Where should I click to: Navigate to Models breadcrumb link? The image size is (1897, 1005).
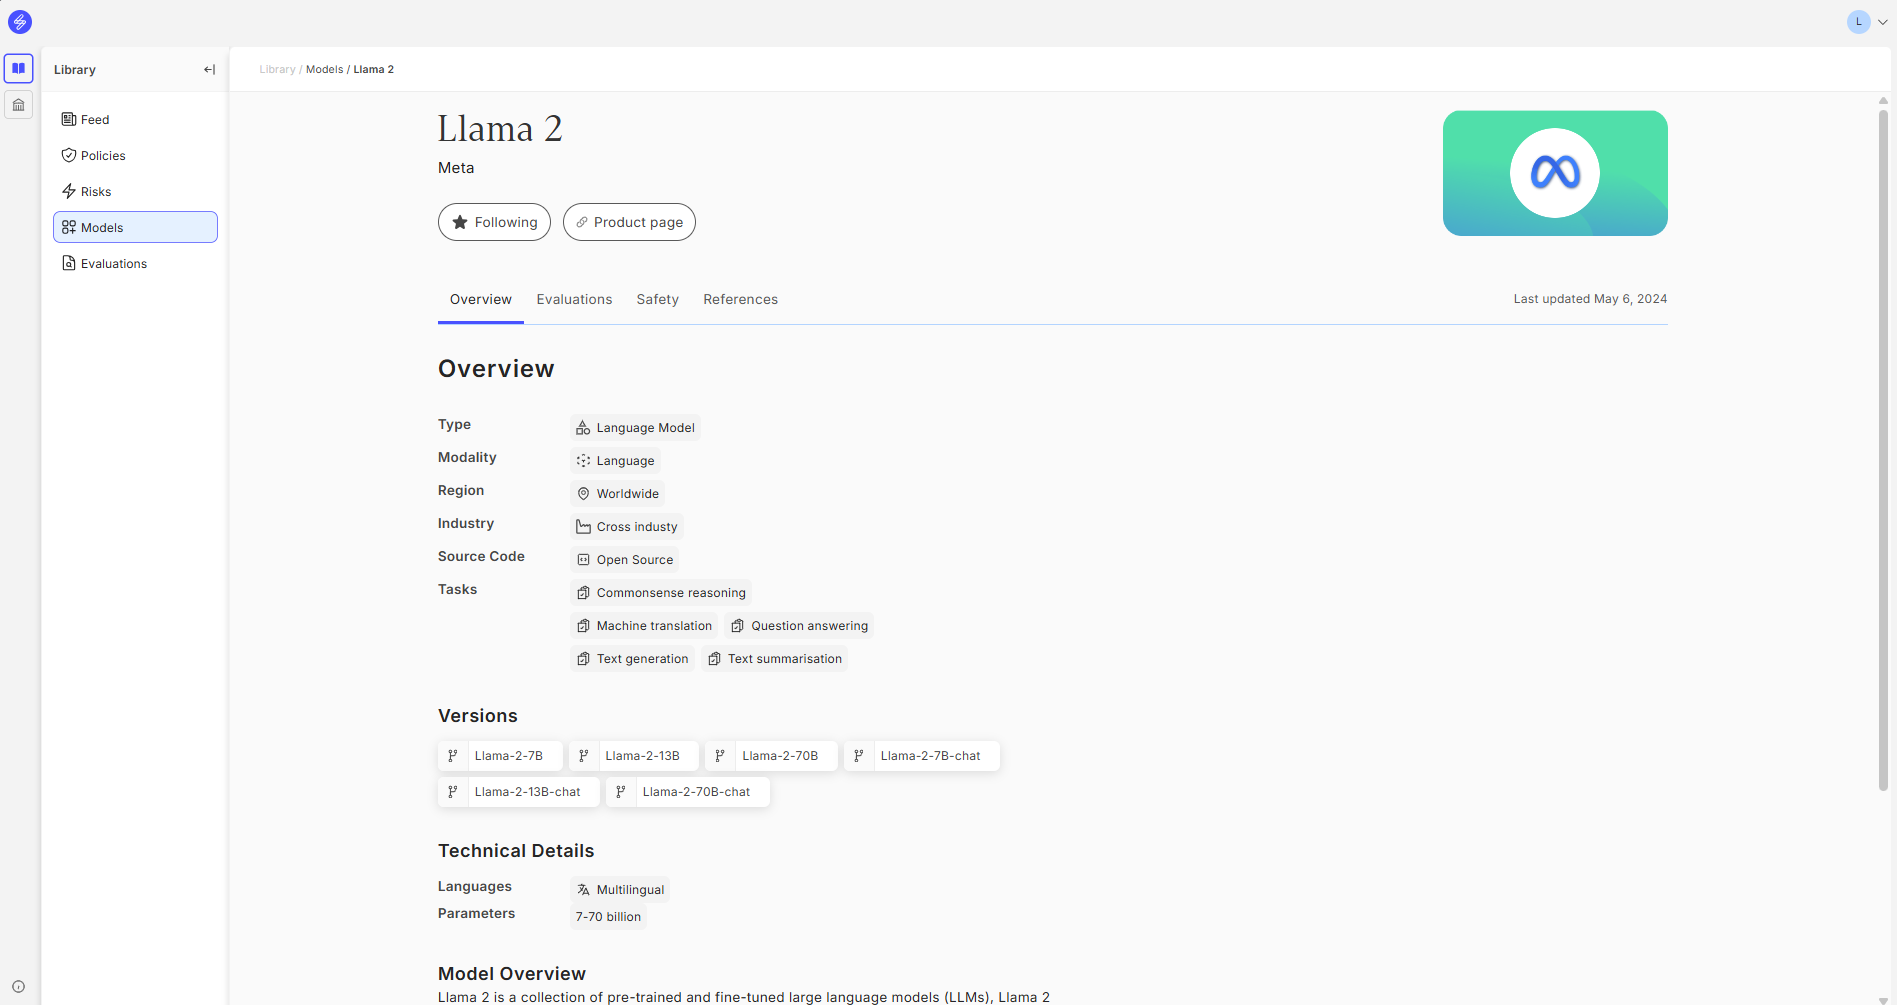coord(324,70)
